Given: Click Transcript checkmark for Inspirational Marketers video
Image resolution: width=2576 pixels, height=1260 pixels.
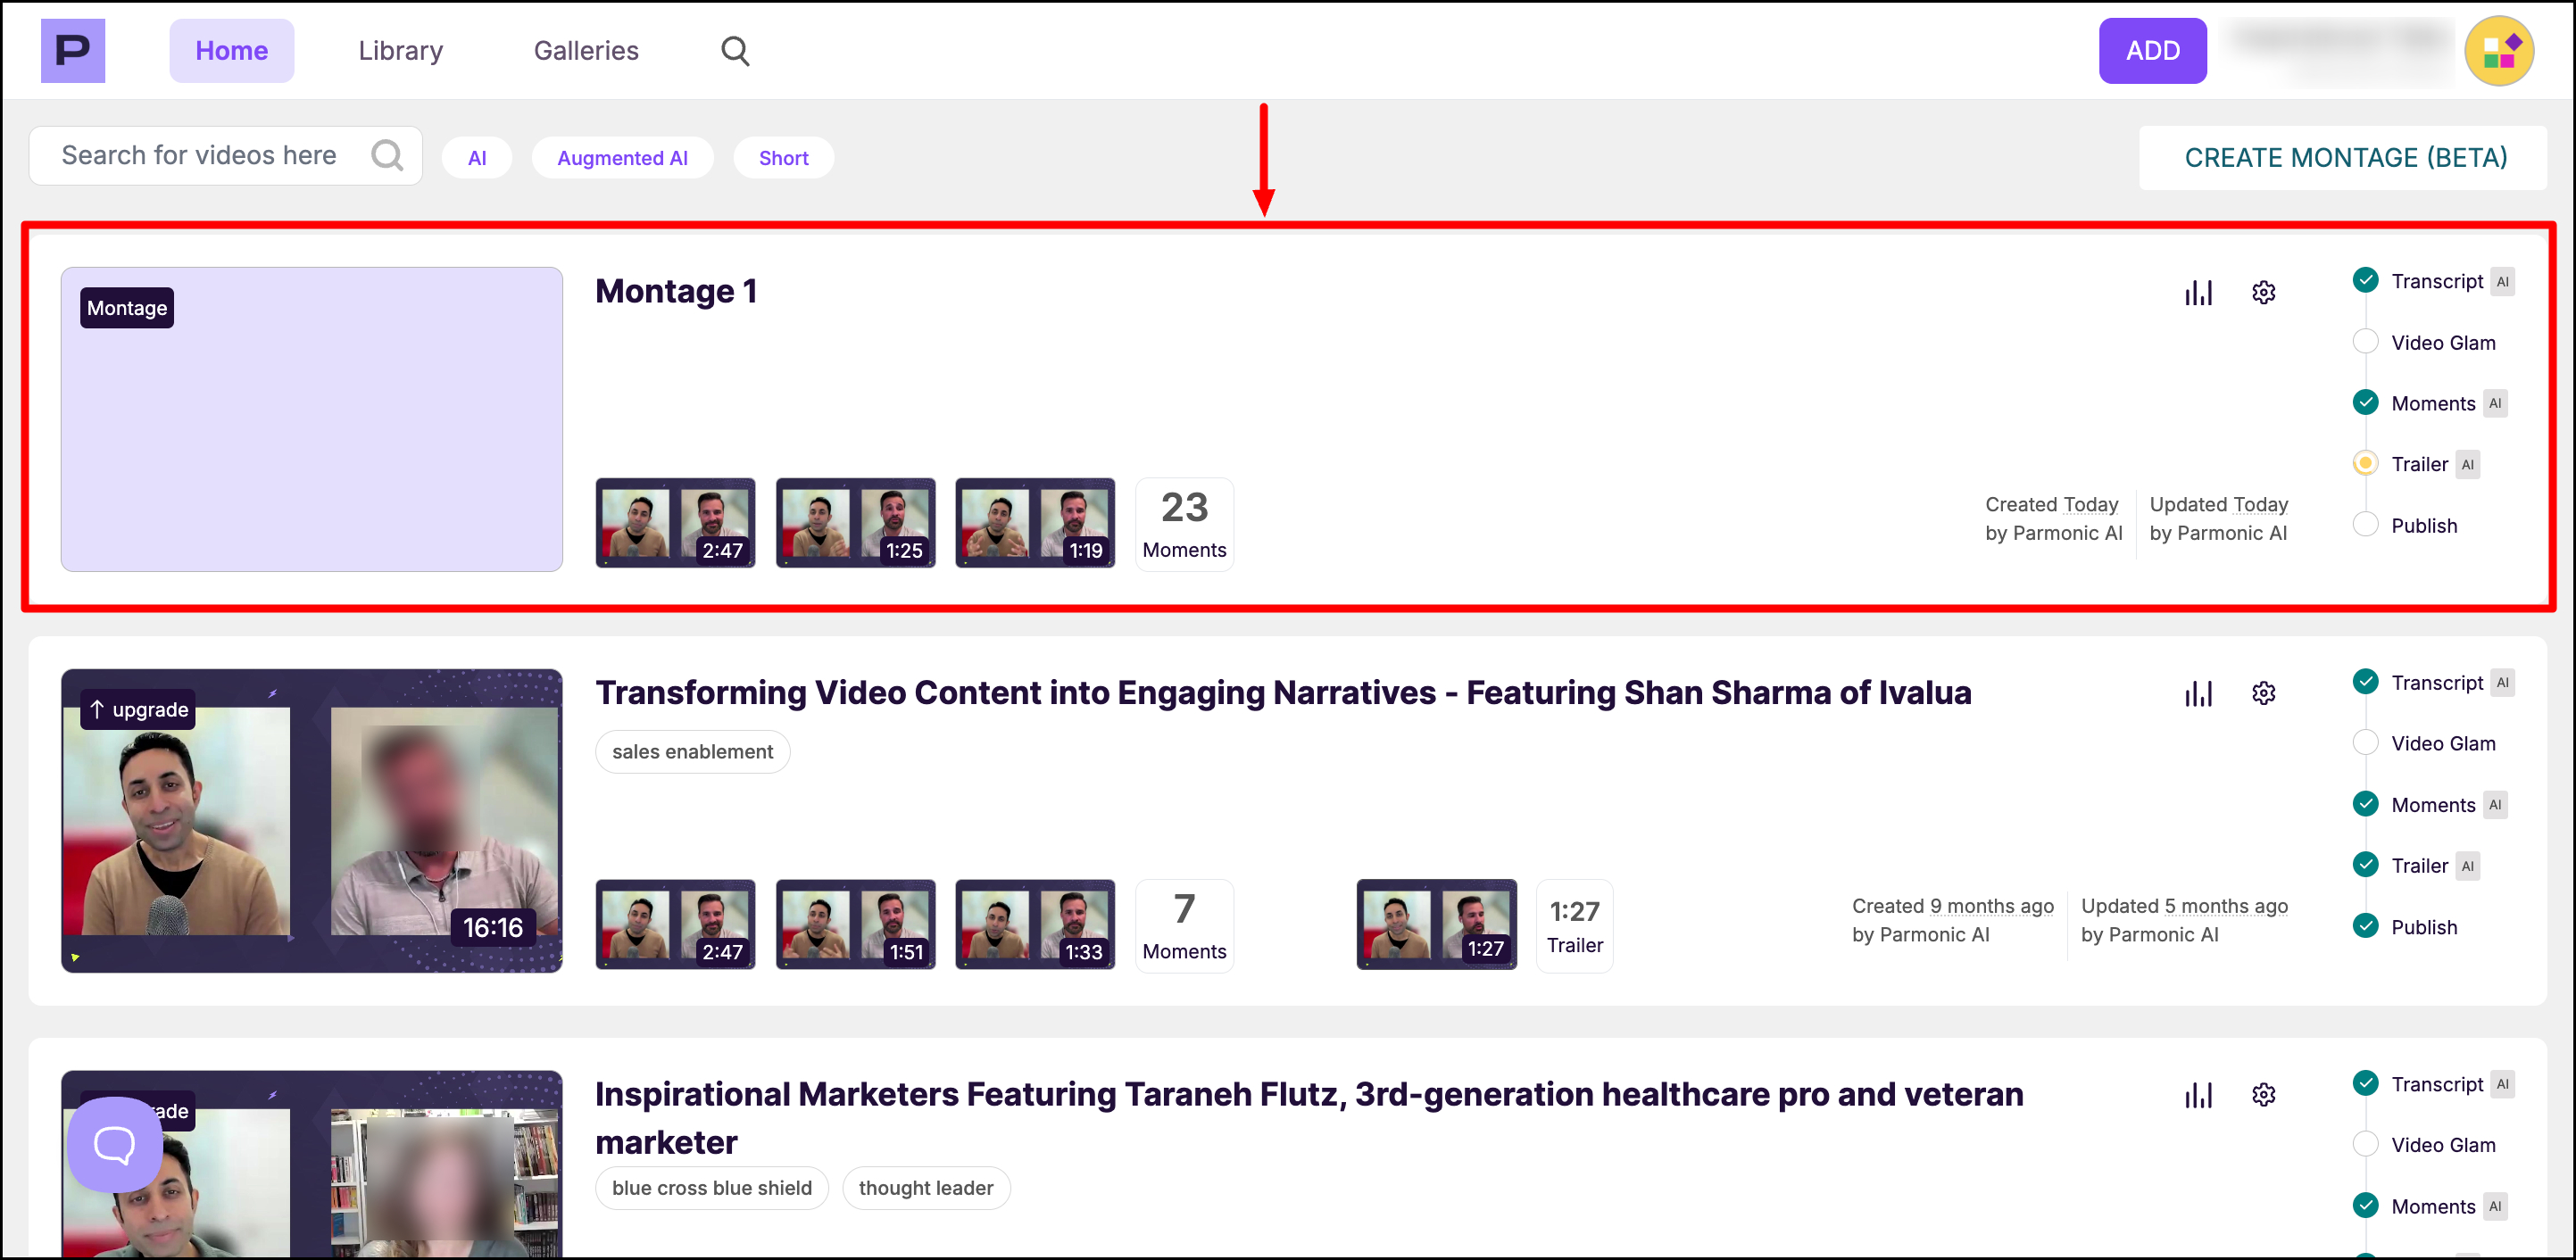Looking at the screenshot, I should pyautogui.click(x=2365, y=1084).
